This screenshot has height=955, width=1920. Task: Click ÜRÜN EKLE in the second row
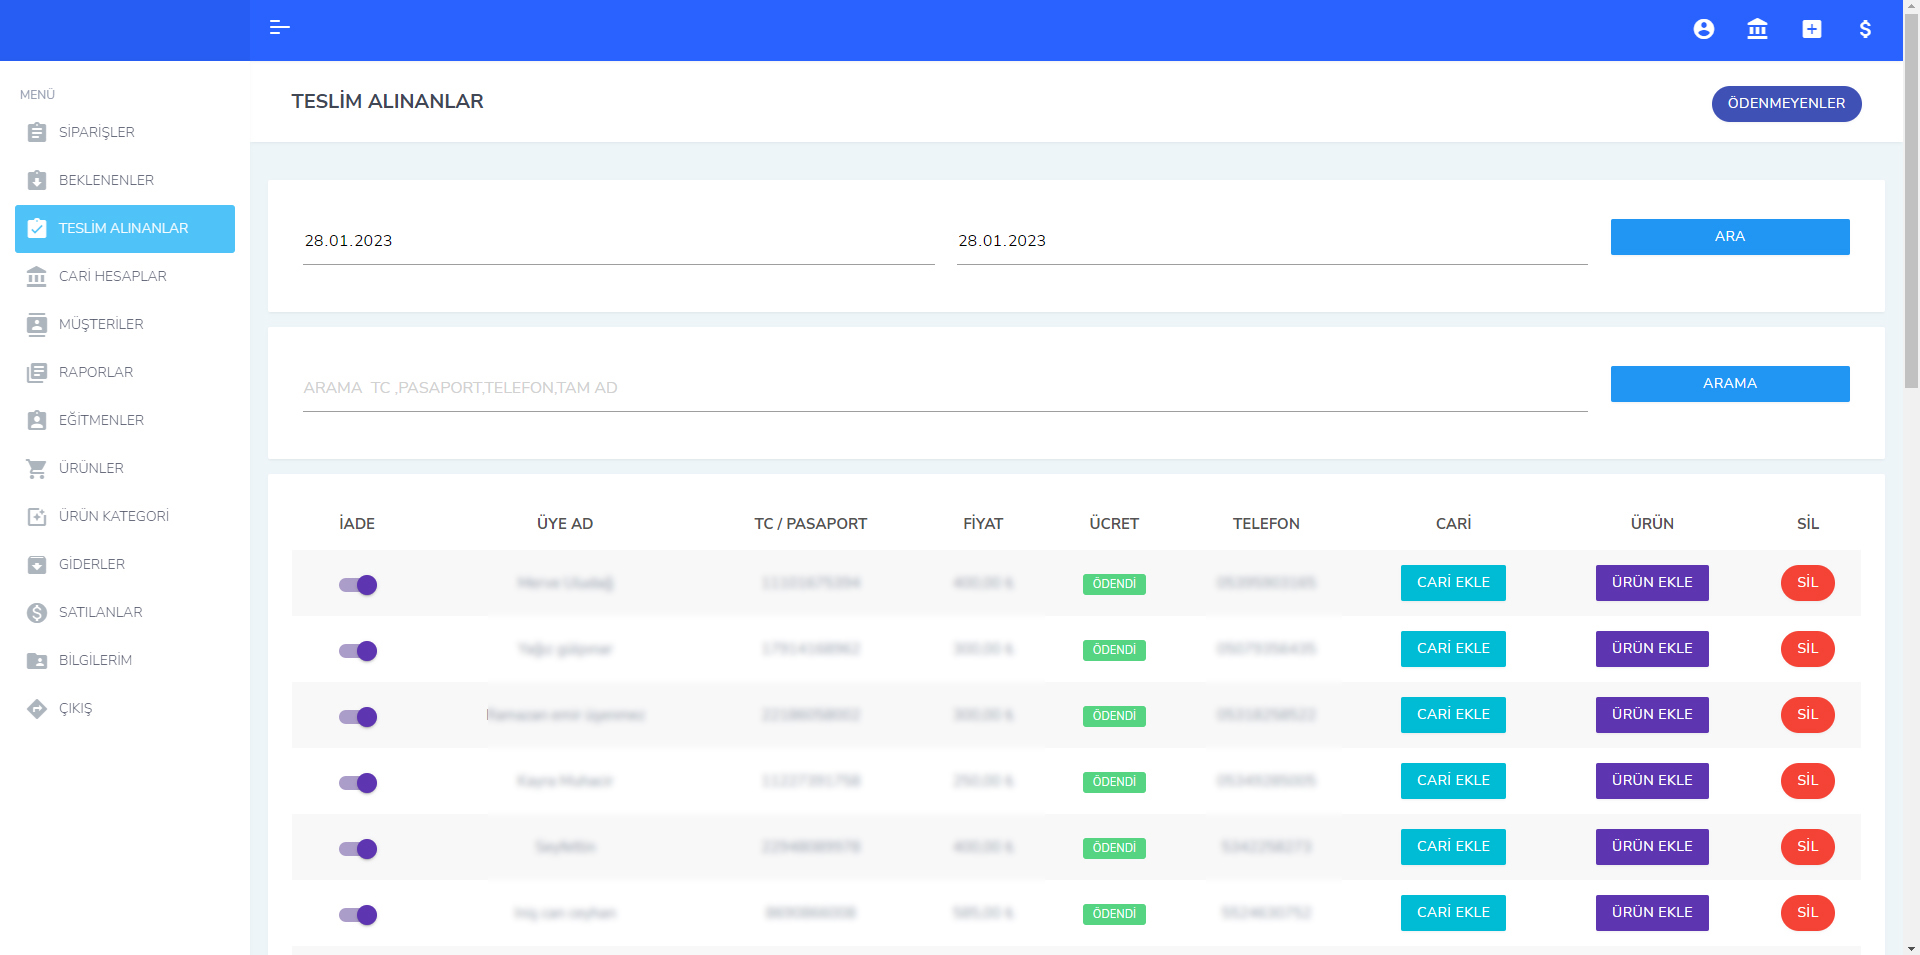(x=1652, y=649)
